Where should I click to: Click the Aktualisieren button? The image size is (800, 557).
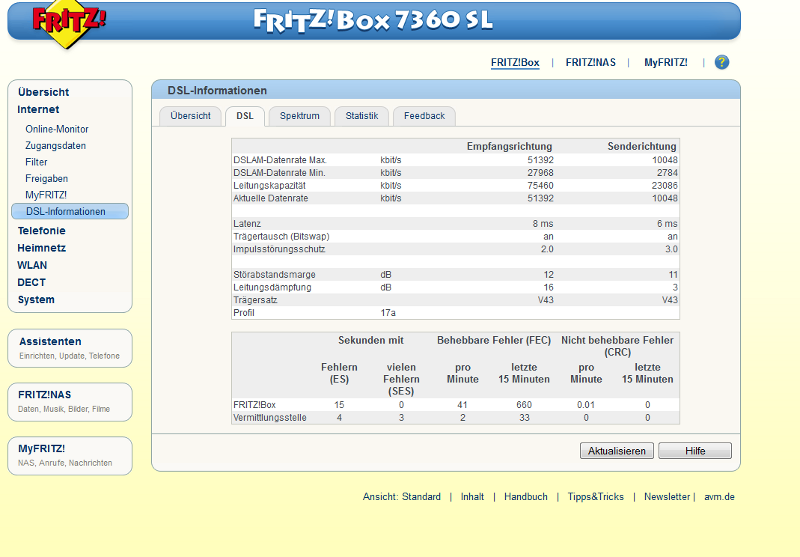tap(616, 451)
